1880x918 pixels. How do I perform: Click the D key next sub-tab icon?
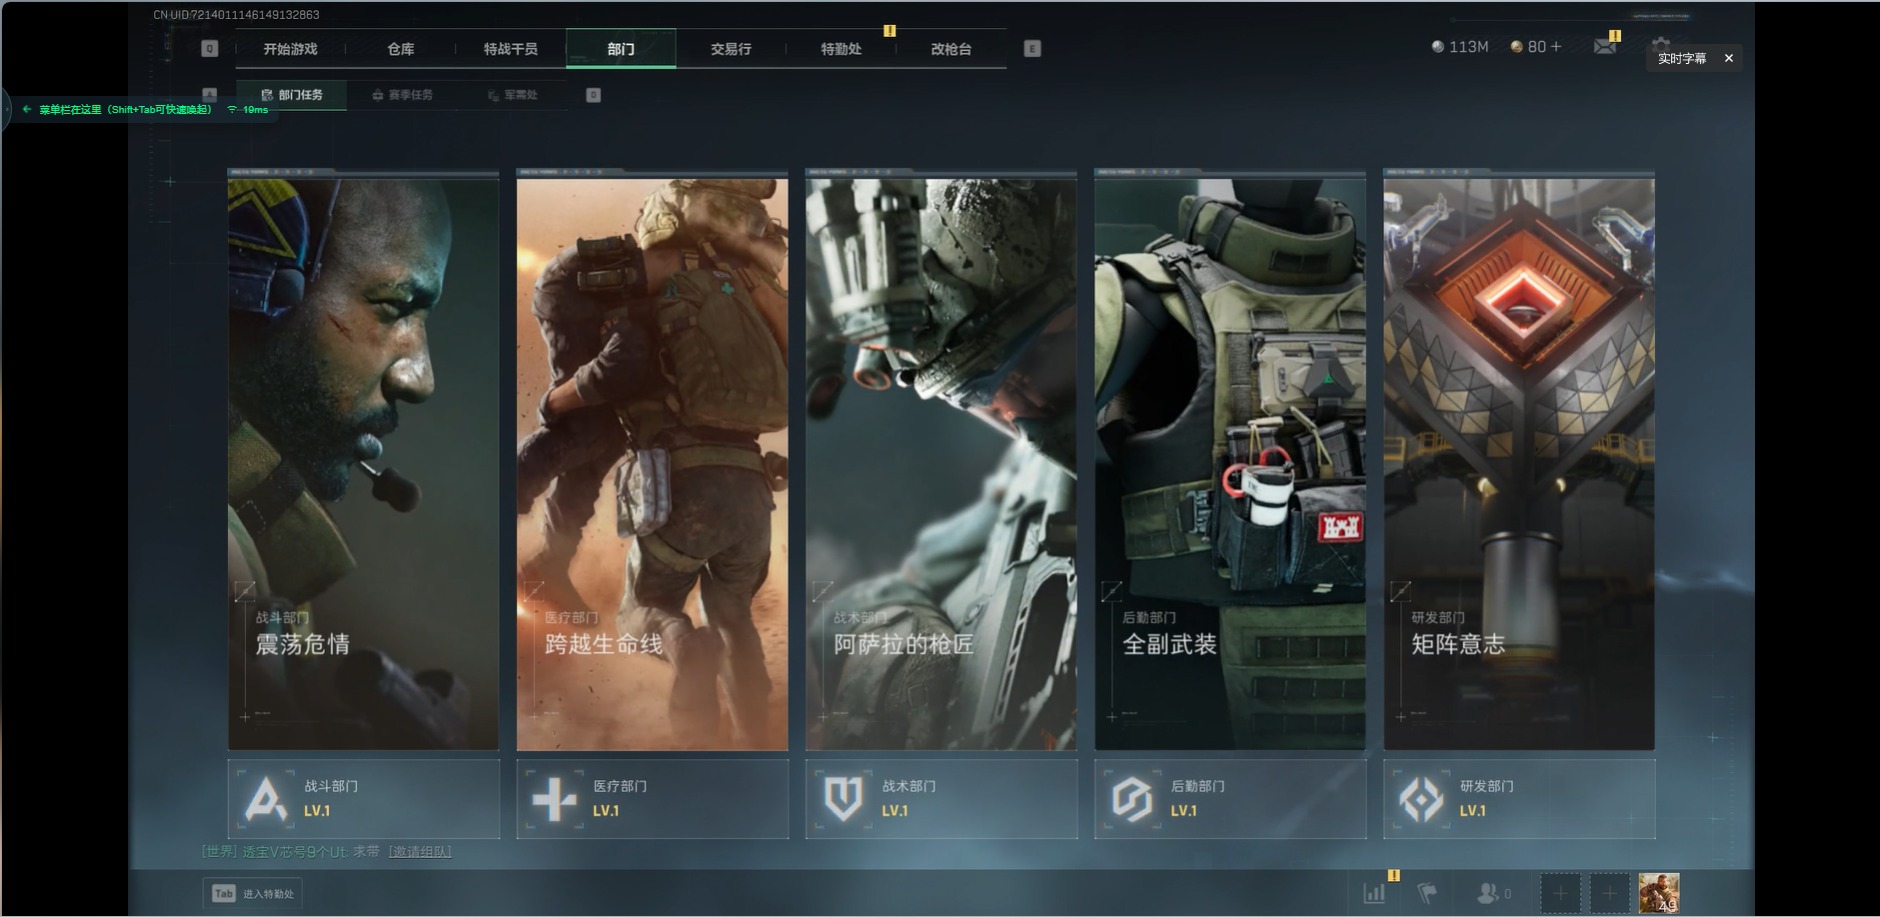[593, 95]
